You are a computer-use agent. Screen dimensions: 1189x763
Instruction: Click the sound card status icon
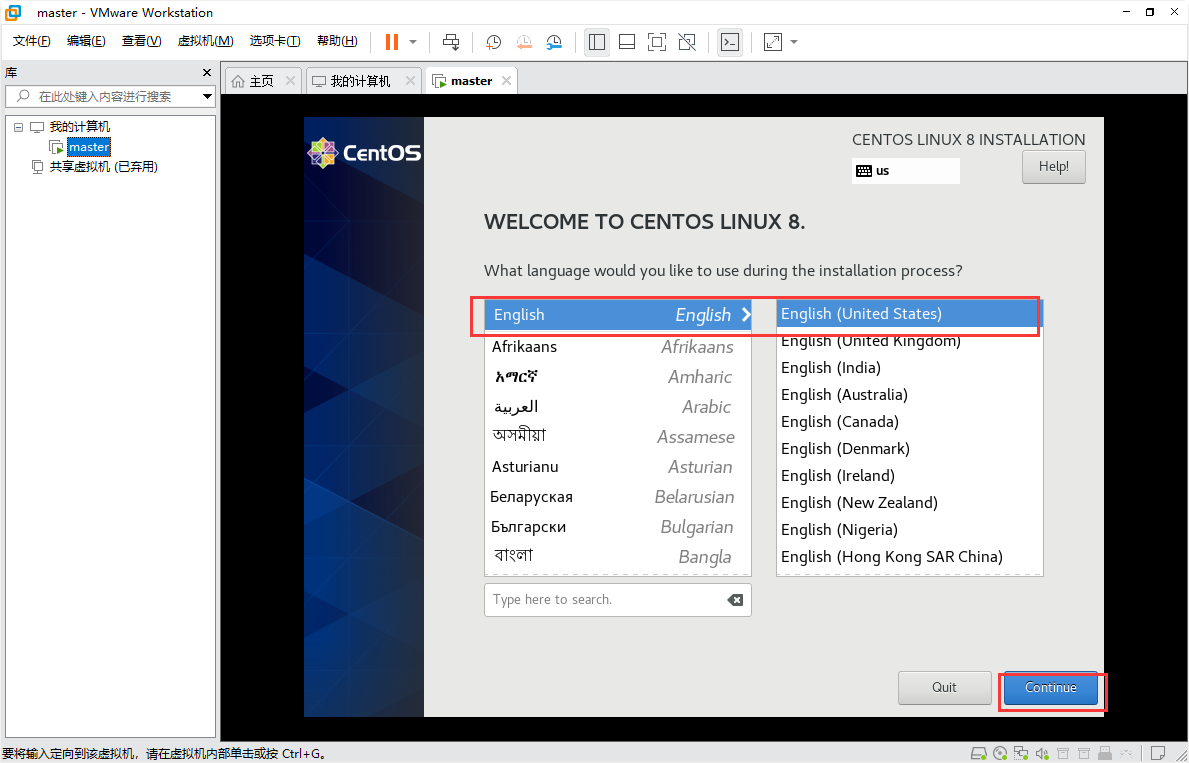1043,753
